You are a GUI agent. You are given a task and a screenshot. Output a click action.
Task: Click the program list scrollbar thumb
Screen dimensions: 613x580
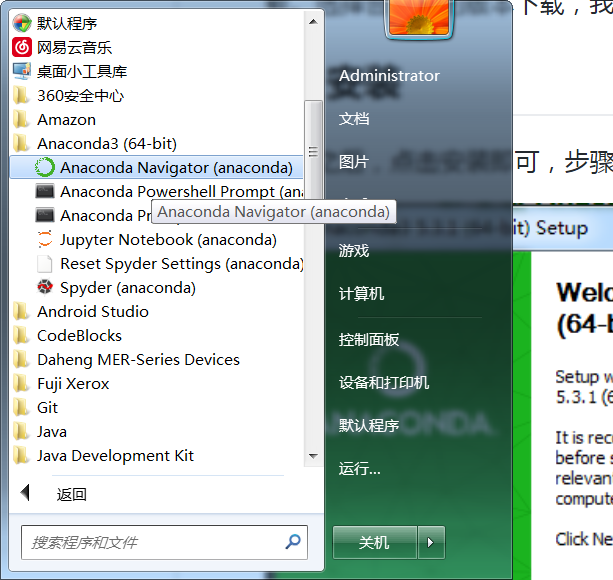click(313, 151)
